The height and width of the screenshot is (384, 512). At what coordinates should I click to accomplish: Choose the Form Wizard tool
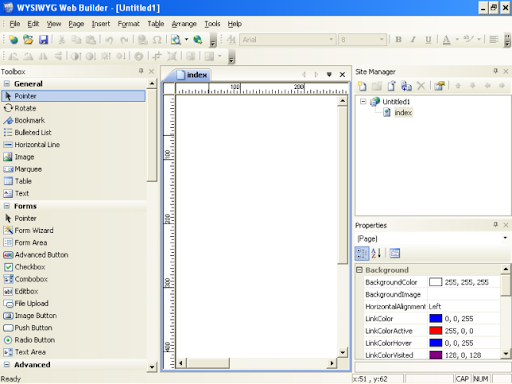pyautogui.click(x=73, y=230)
